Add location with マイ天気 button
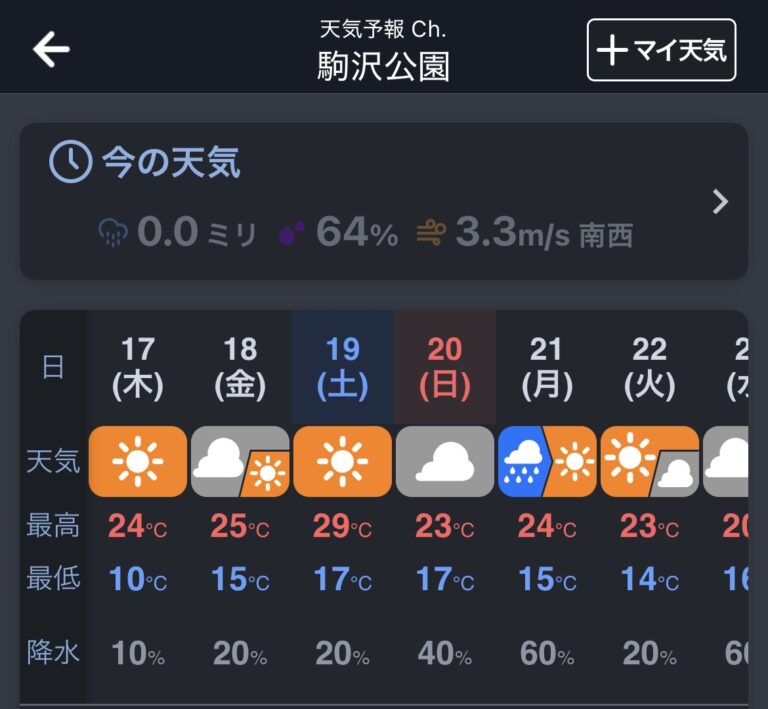Screen dimensions: 768x709 coord(661,49)
